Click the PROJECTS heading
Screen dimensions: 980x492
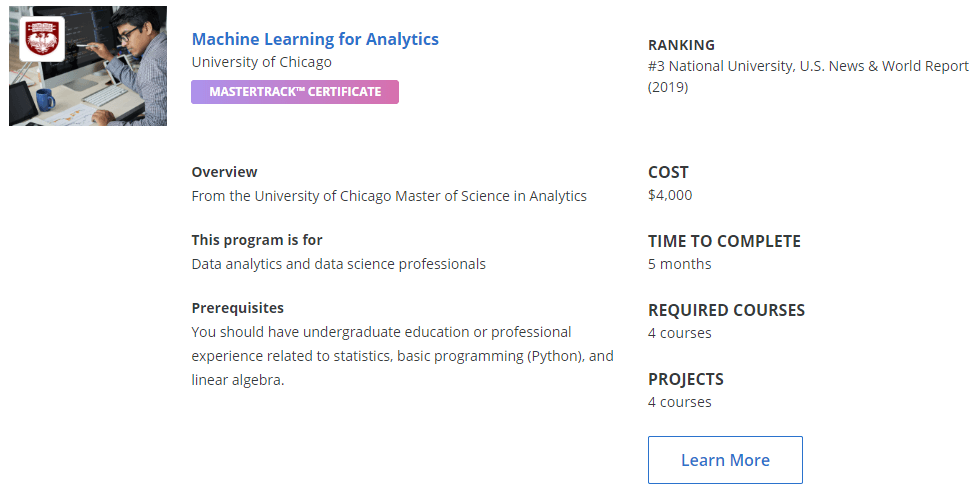pos(686,379)
